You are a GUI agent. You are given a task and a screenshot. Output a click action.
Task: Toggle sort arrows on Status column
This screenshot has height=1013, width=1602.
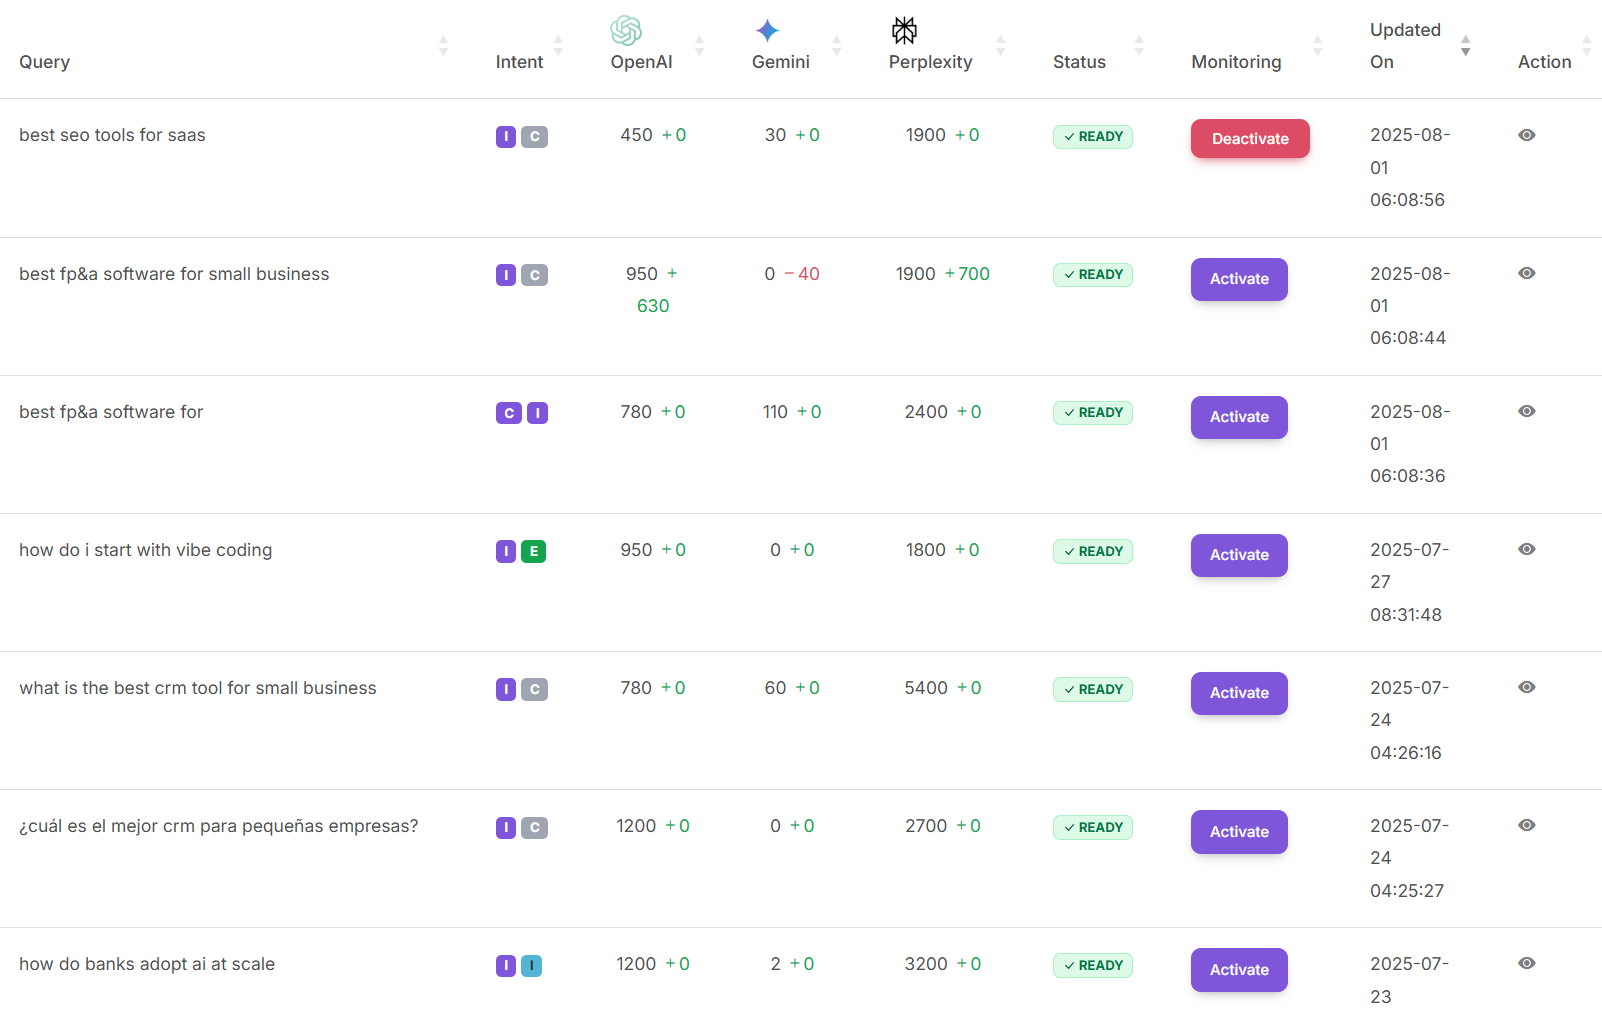coord(1138,45)
